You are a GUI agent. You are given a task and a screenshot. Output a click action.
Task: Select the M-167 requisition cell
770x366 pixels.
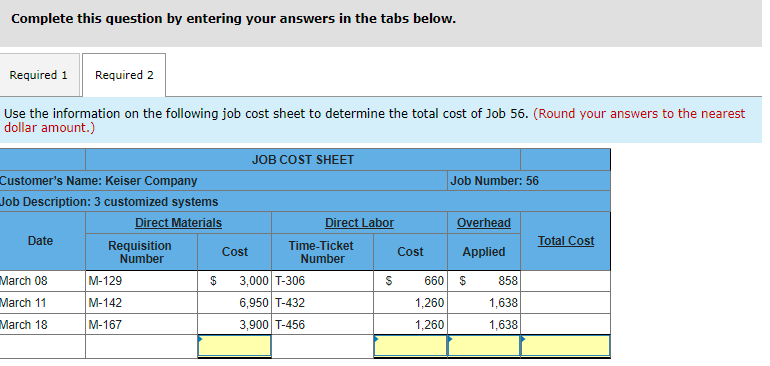point(141,325)
